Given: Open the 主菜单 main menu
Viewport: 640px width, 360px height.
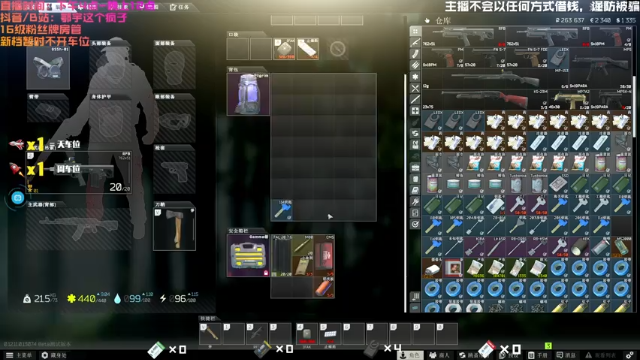Looking at the screenshot, I should coord(19,355).
